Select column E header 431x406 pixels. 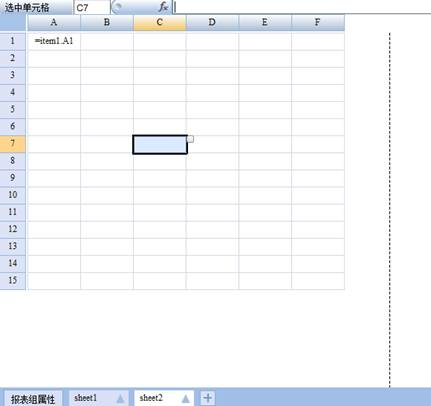[265, 23]
